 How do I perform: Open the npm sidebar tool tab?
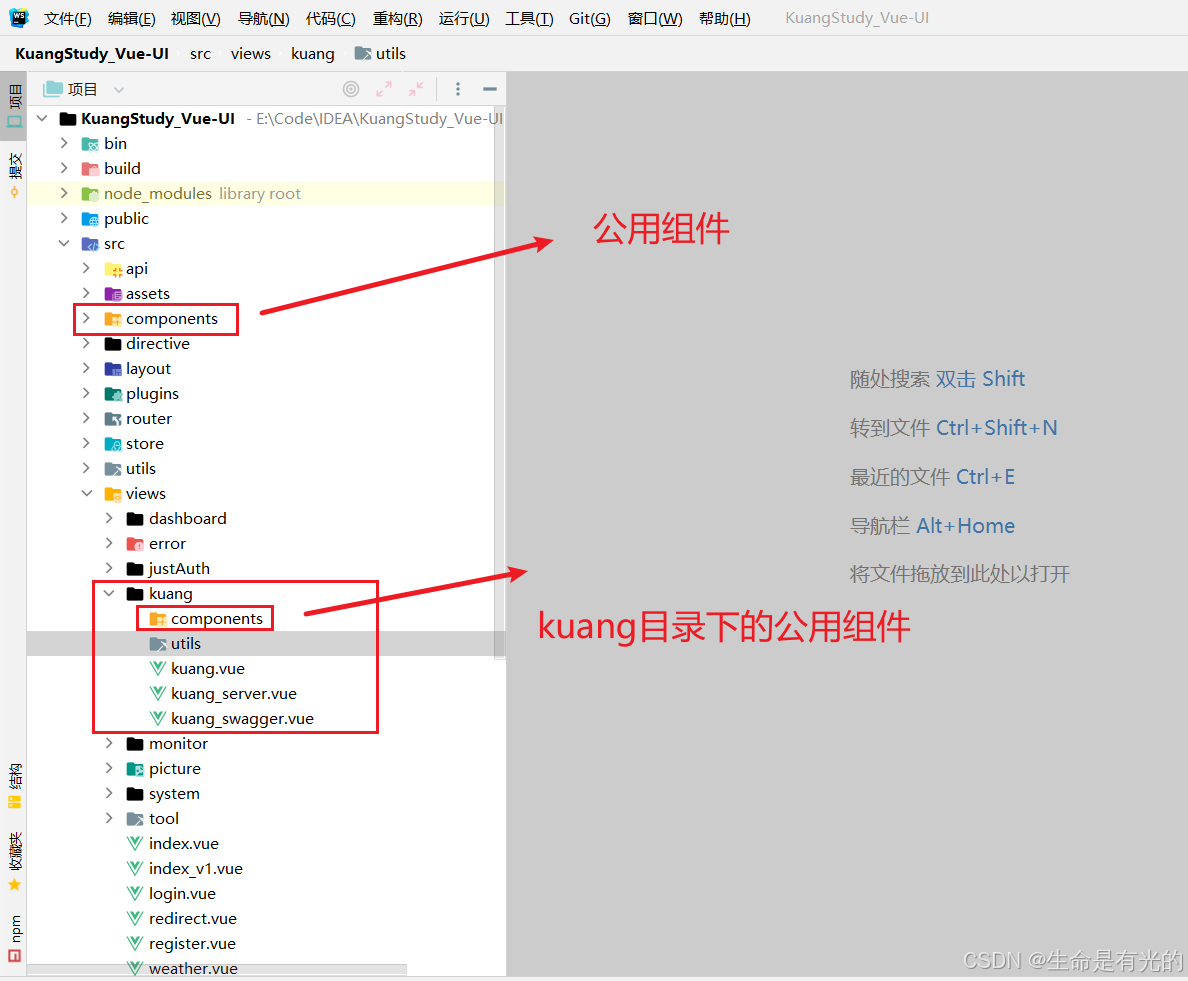click(14, 938)
